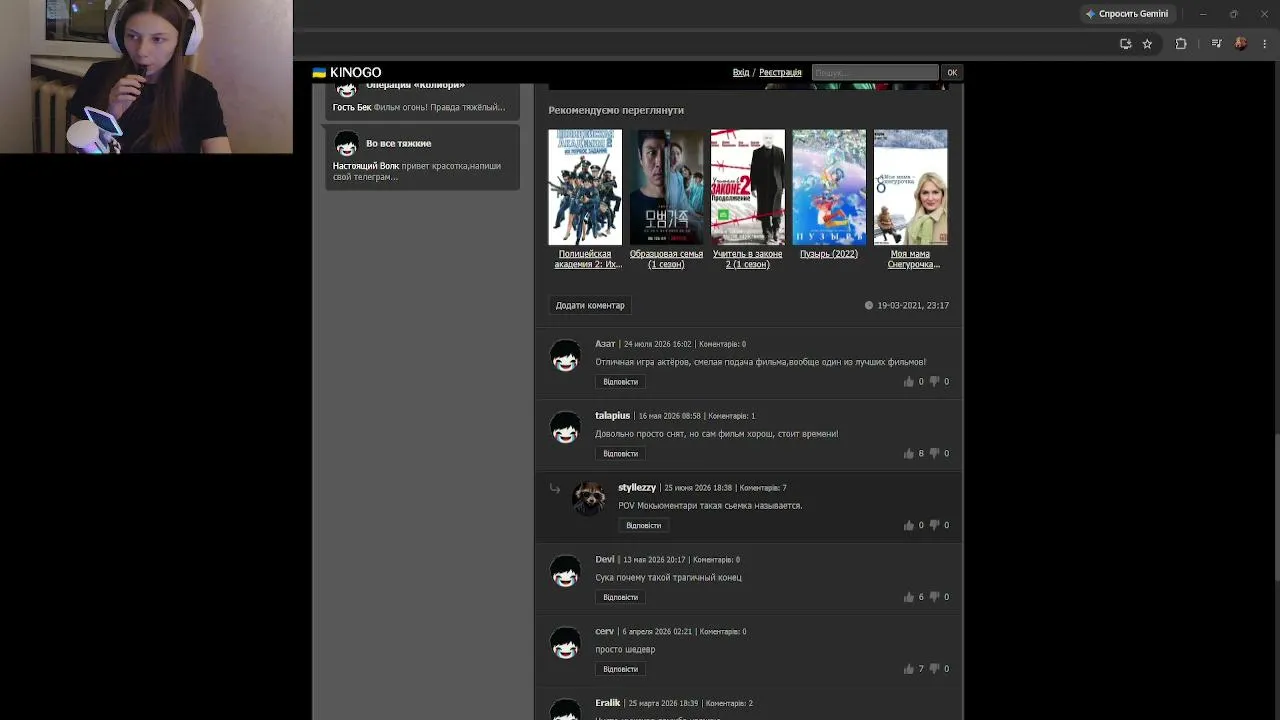Open the Devi username
Viewport: 1280px width, 720px height.
click(x=605, y=560)
